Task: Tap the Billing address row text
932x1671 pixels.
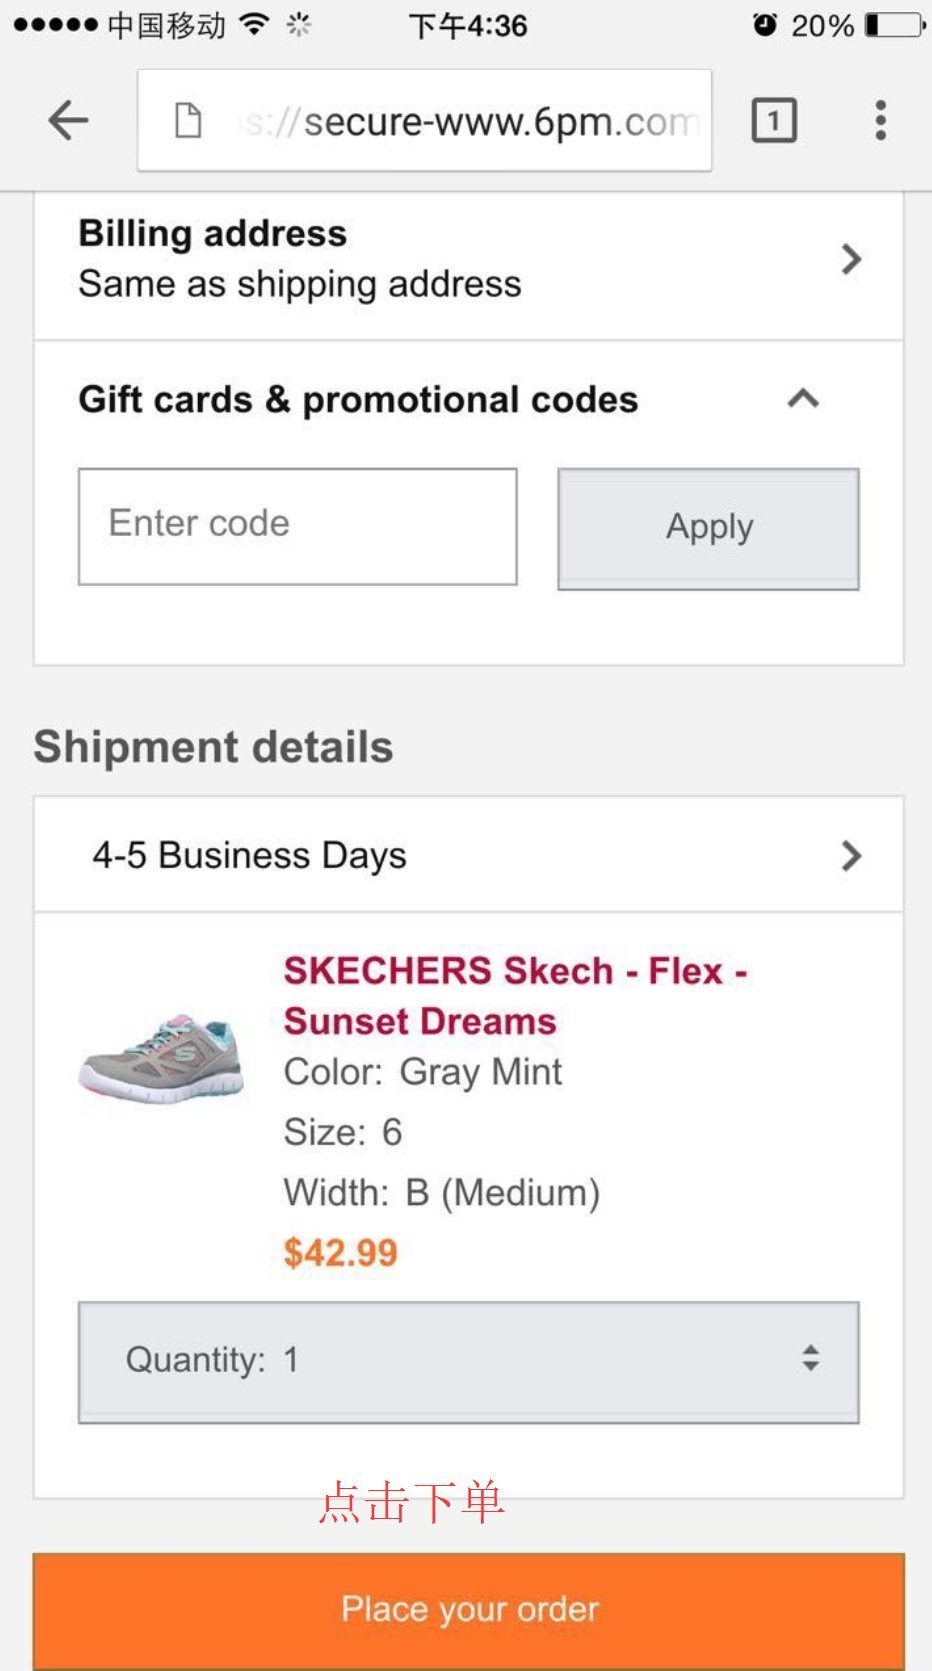Action: click(300, 260)
